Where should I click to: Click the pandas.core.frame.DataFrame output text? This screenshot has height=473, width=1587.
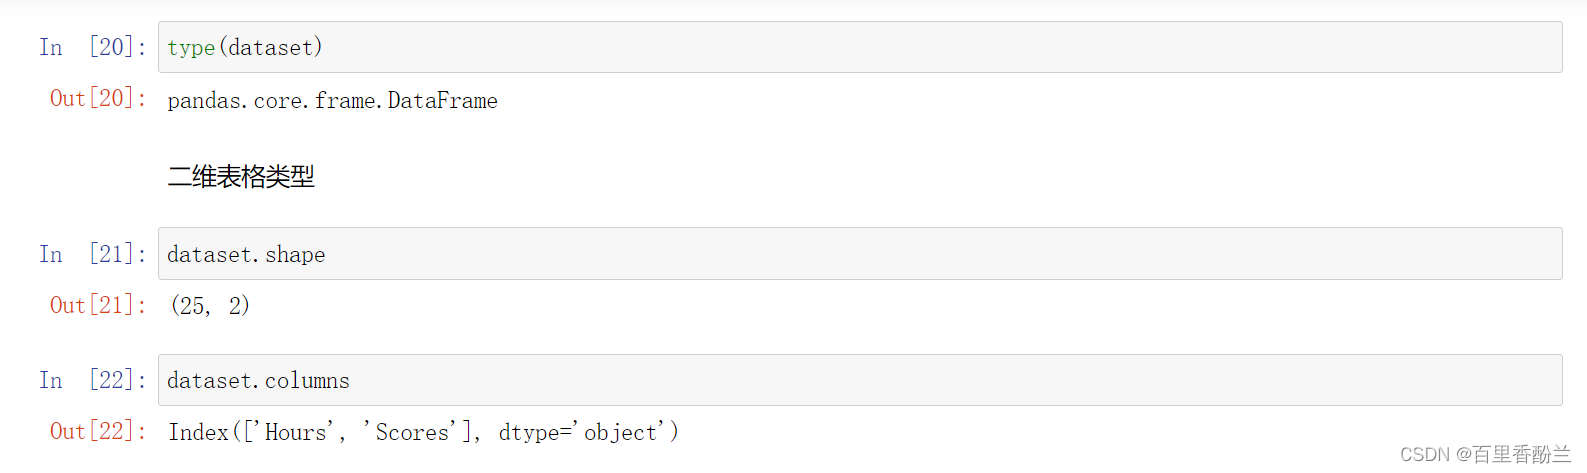(332, 100)
